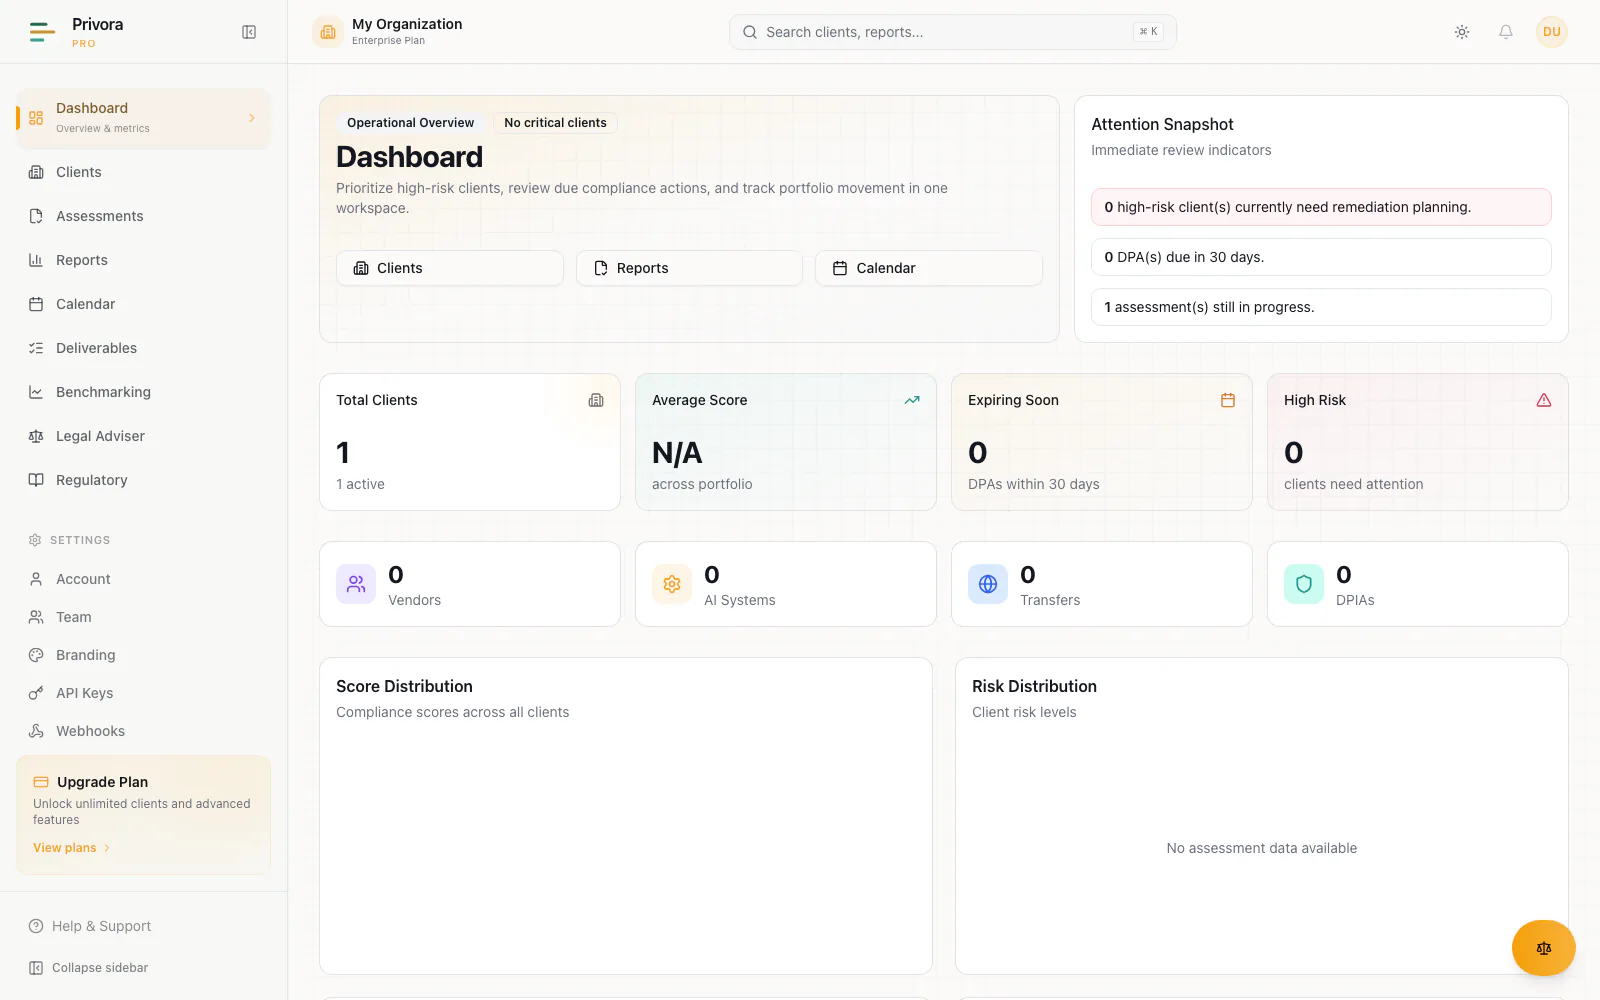Click the Expiring Soon calendar icon
Viewport: 1600px width, 1000px height.
click(x=1228, y=400)
